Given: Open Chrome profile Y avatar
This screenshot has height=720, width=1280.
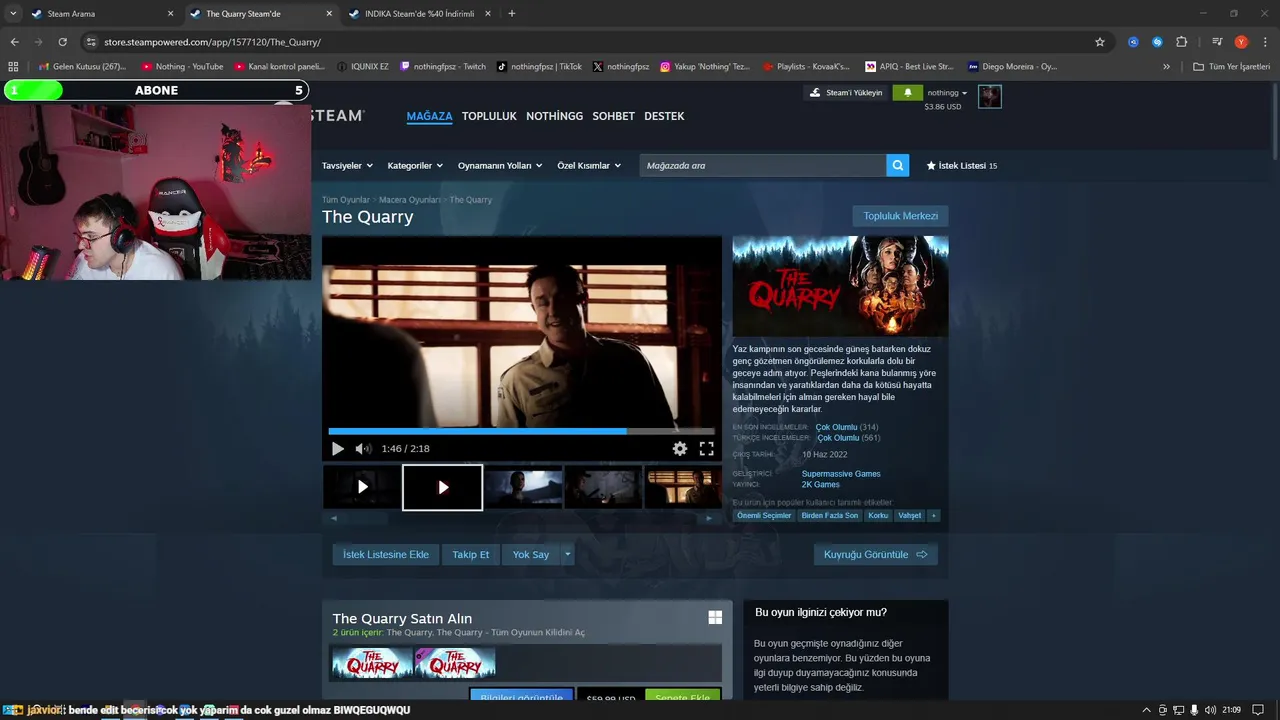Looking at the screenshot, I should [1241, 42].
